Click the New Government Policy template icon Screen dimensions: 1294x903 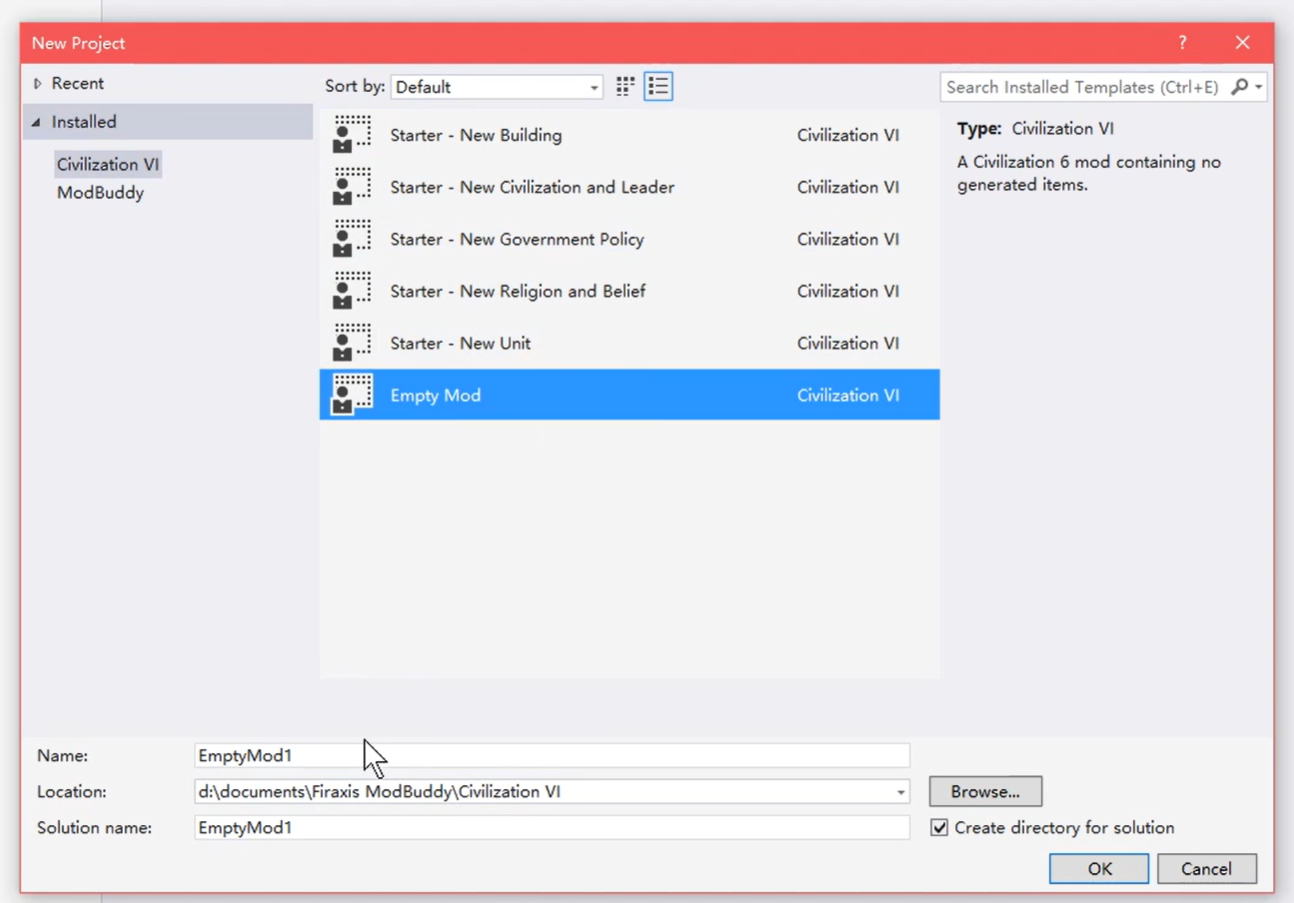click(352, 239)
